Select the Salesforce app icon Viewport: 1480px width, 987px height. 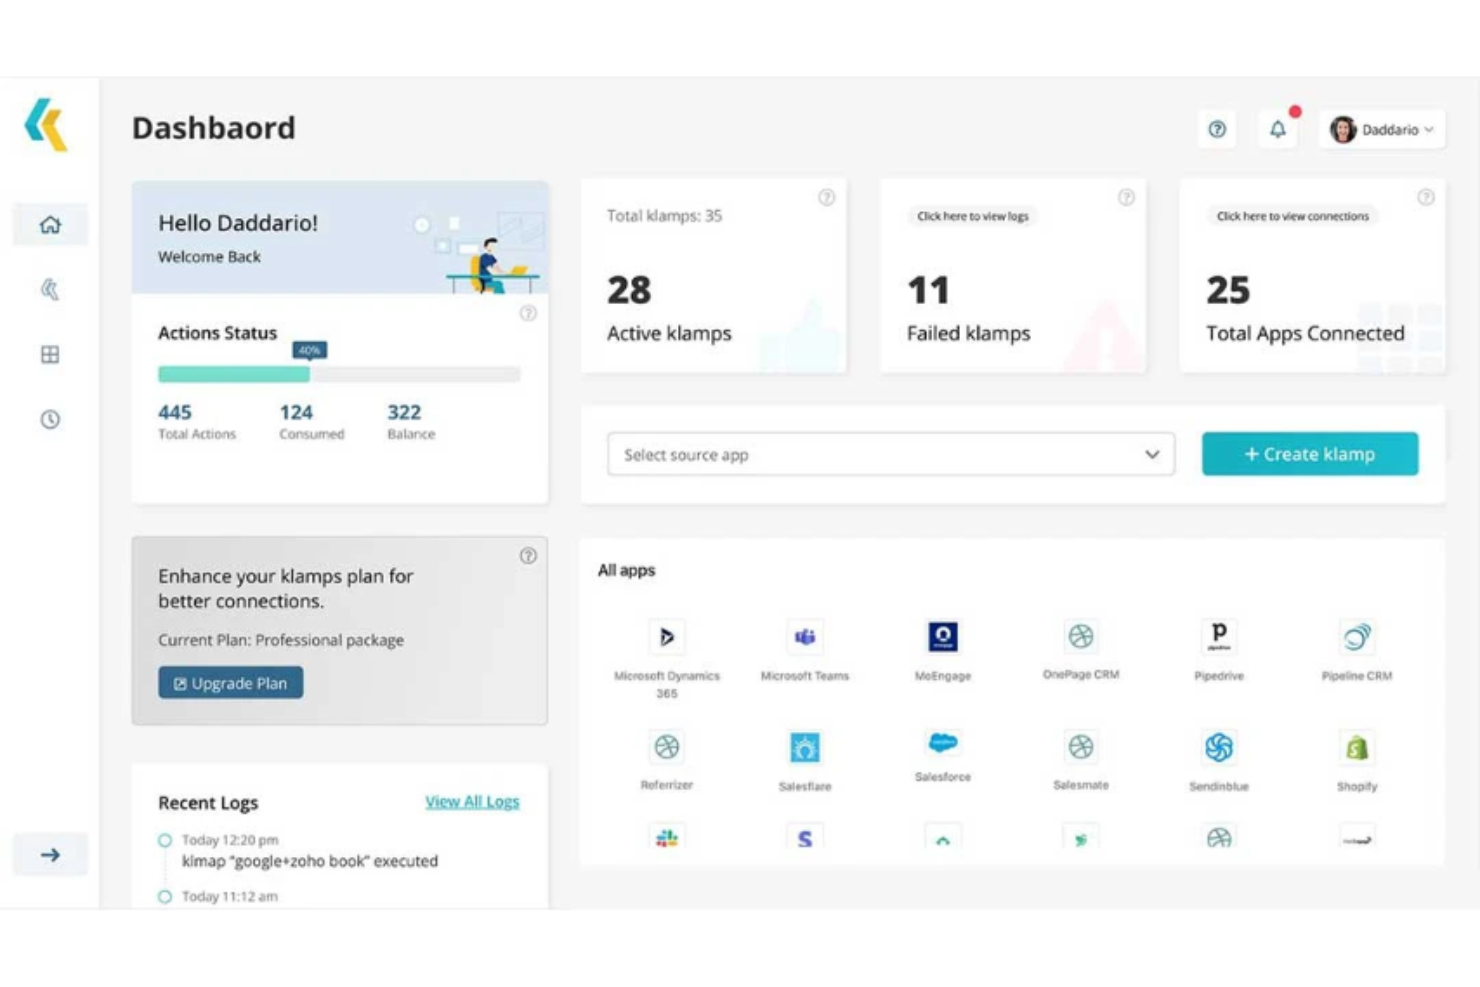[941, 744]
